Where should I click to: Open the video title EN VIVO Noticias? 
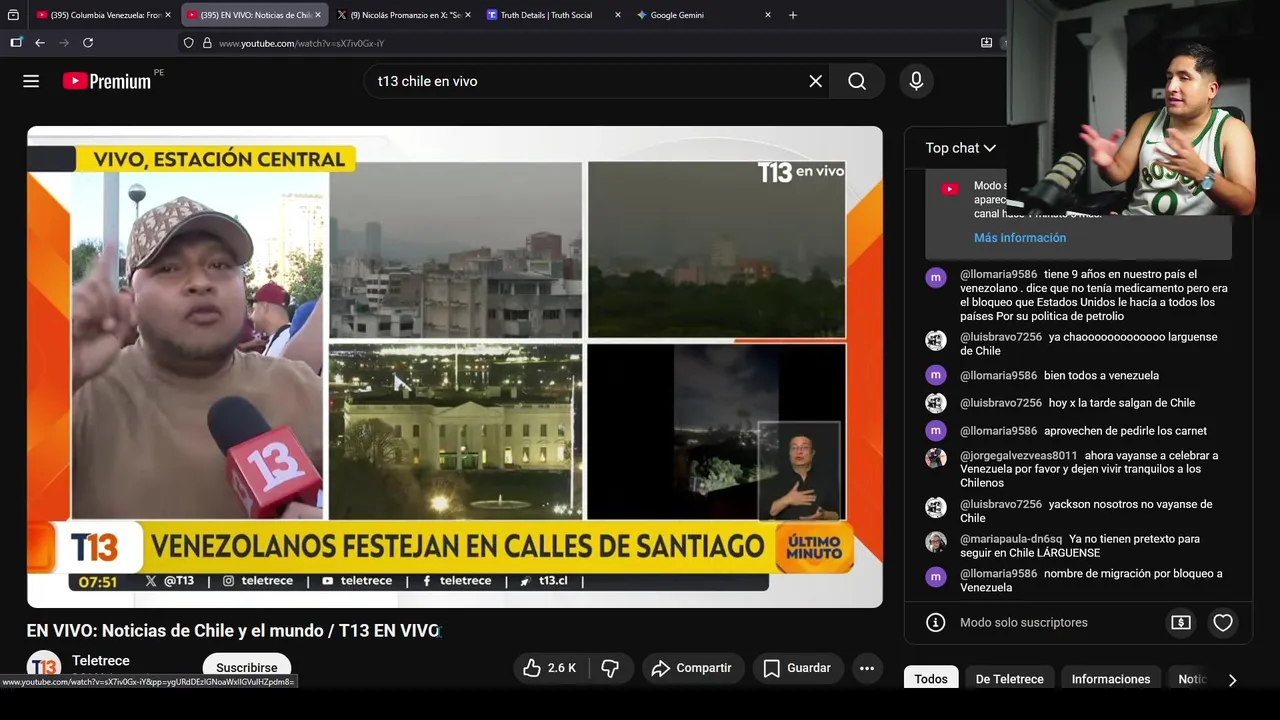(x=233, y=631)
